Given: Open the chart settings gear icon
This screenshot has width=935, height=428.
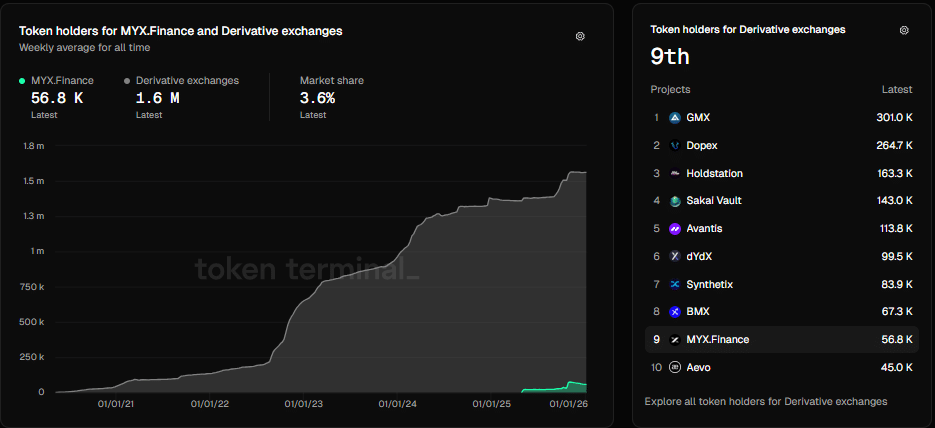Looking at the screenshot, I should 580,36.
